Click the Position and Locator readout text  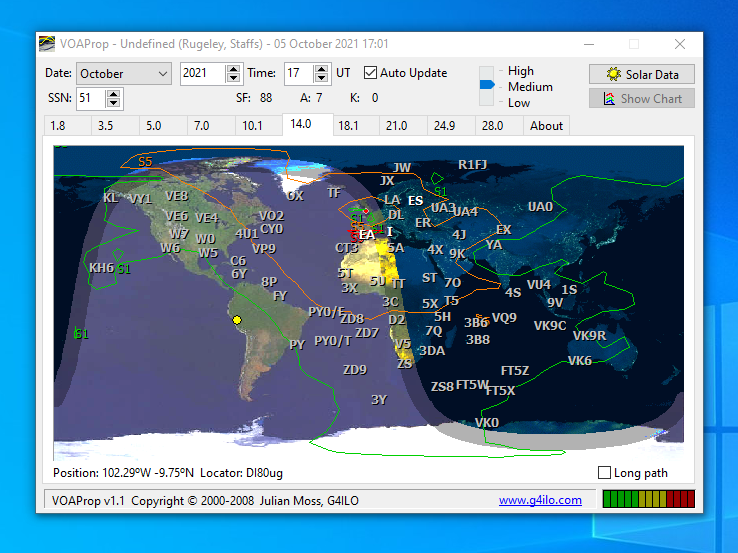168,473
